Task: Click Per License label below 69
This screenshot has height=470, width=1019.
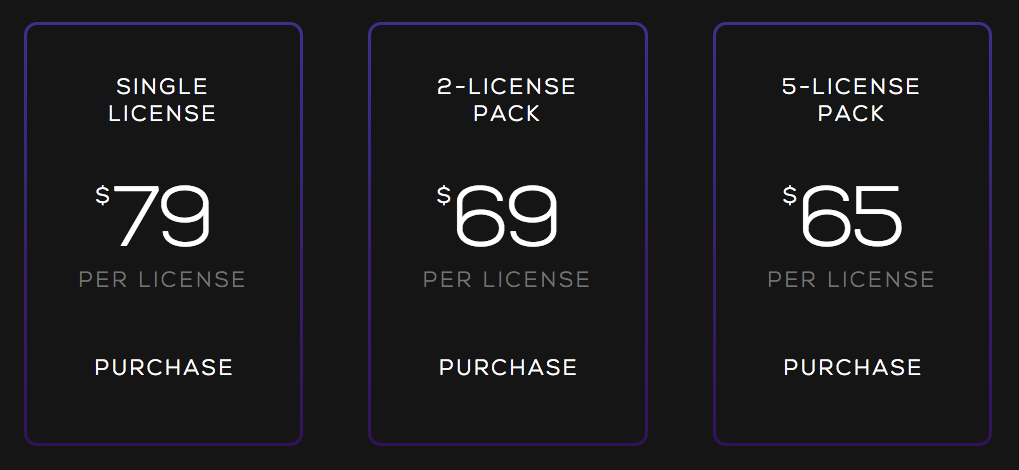Action: coord(507,279)
